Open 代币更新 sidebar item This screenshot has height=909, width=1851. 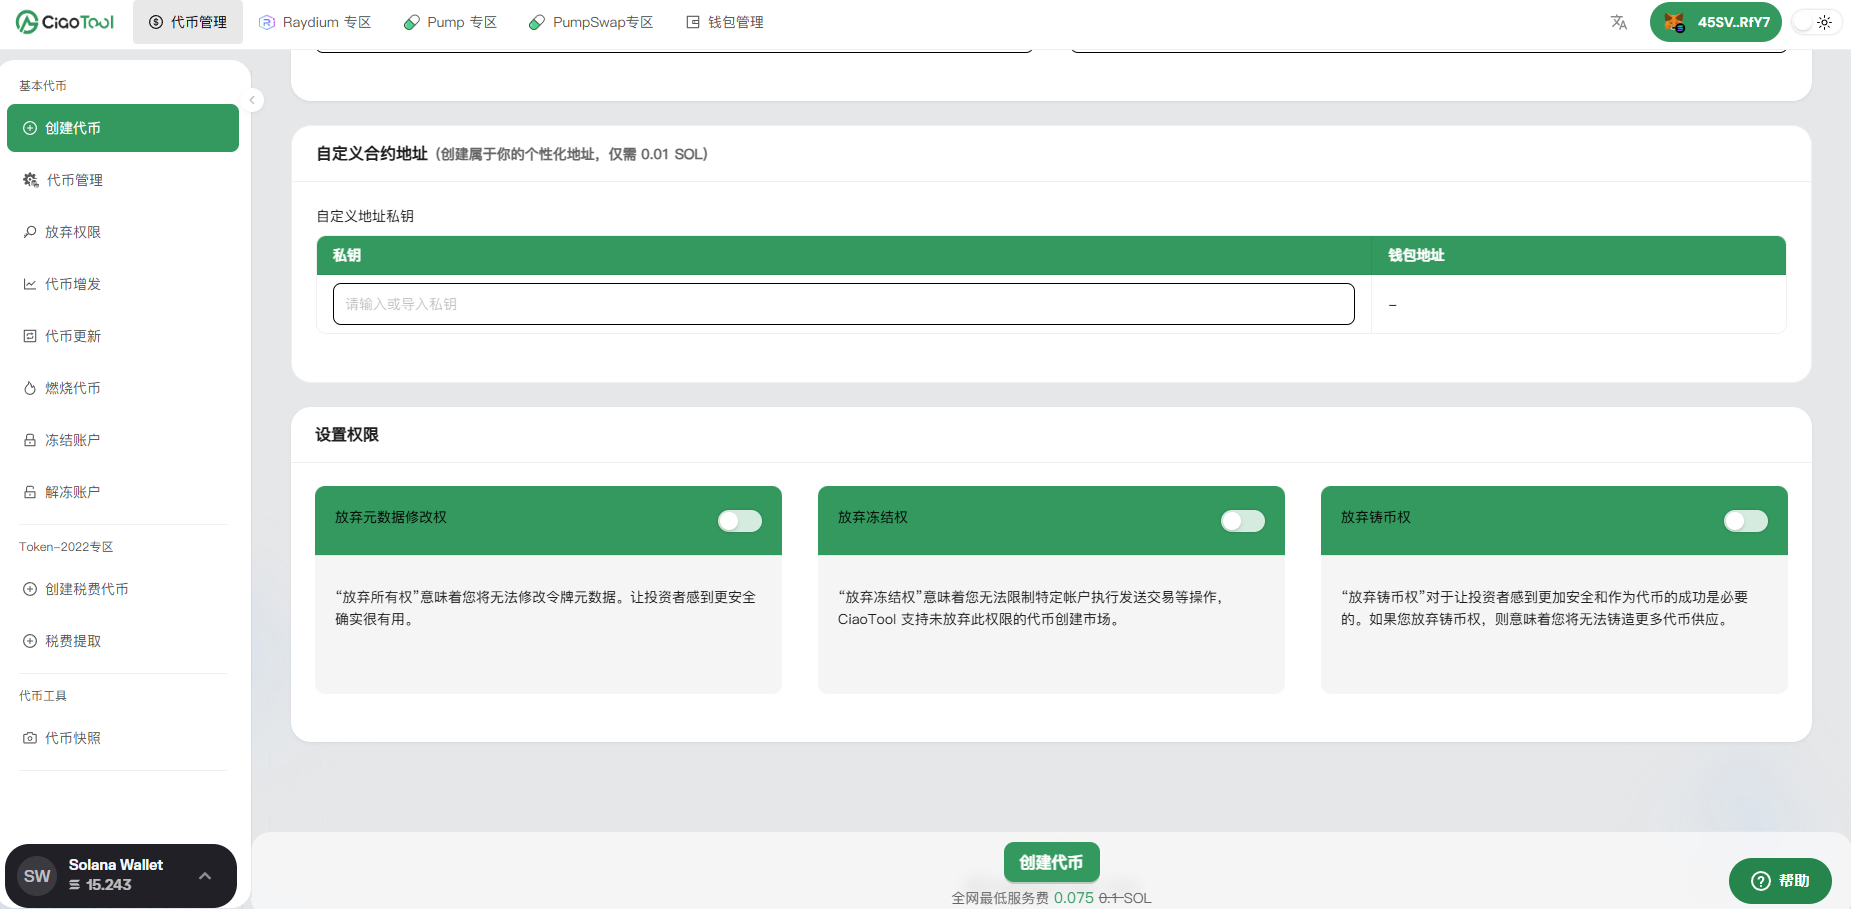point(123,336)
